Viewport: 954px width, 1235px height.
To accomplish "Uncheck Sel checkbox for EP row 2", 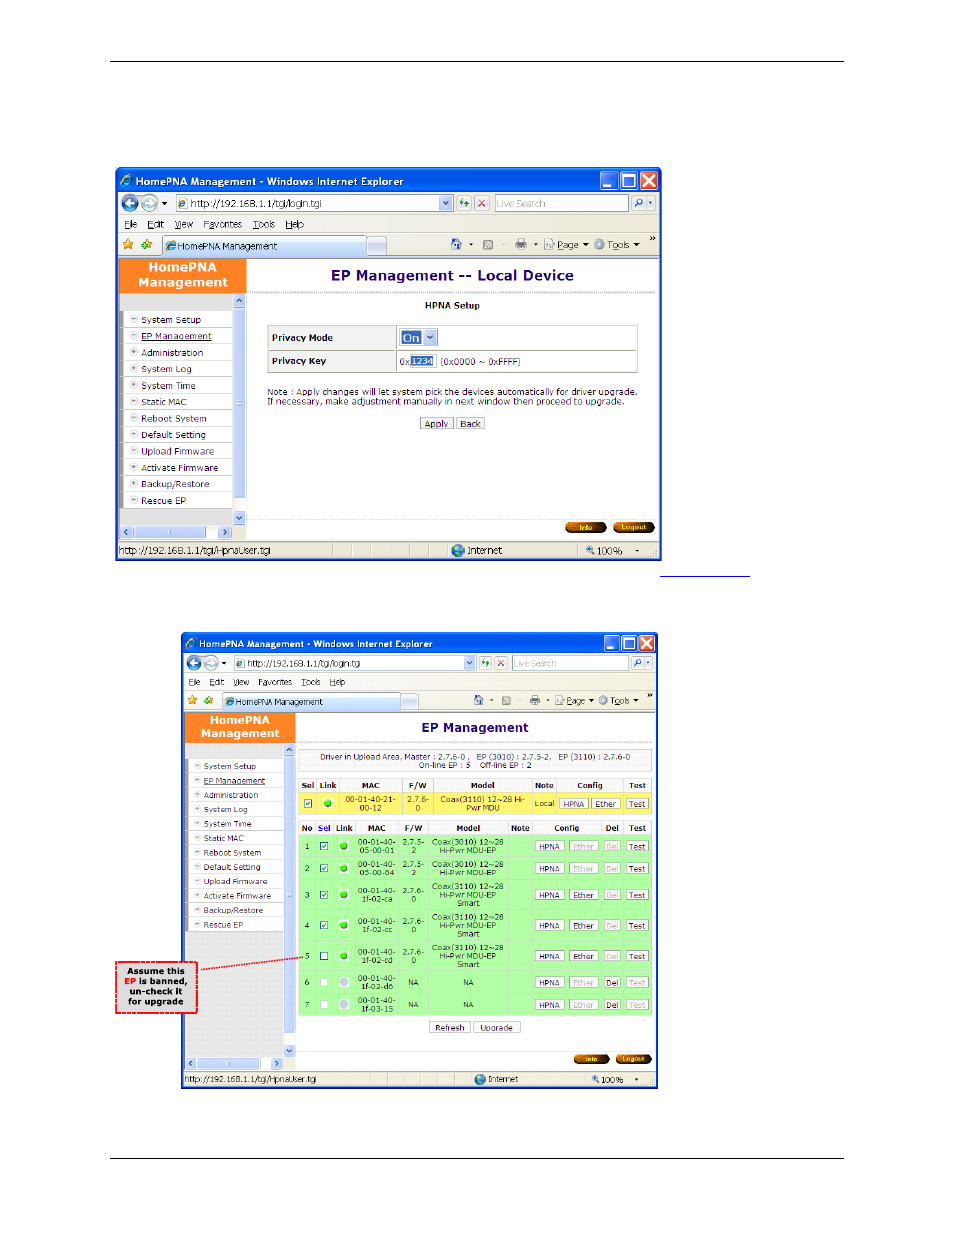I will pyautogui.click(x=324, y=868).
